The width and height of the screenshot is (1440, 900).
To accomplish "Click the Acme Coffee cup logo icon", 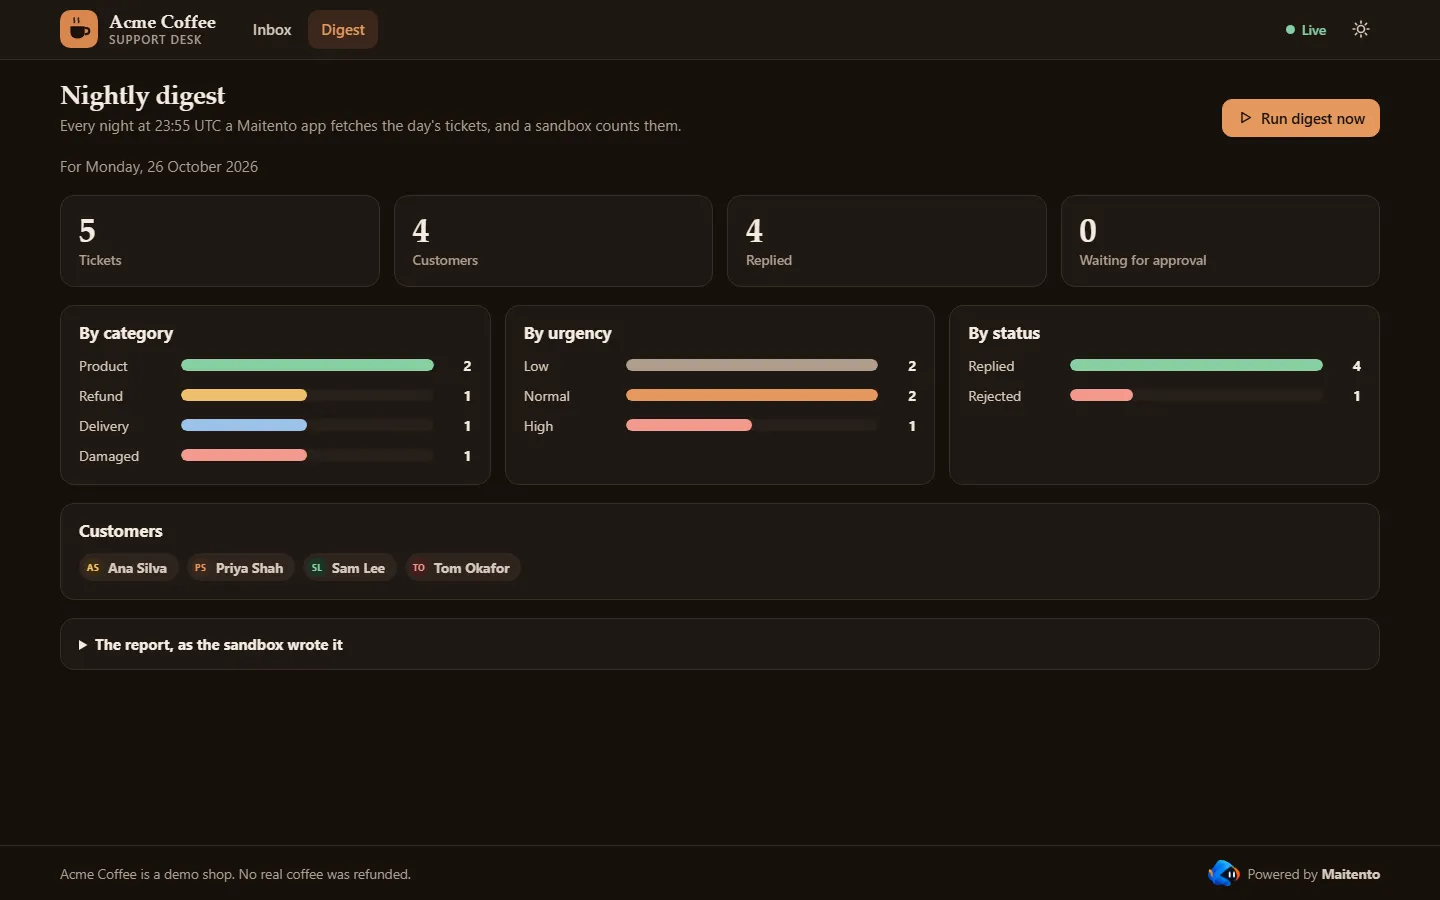I will click(x=79, y=29).
